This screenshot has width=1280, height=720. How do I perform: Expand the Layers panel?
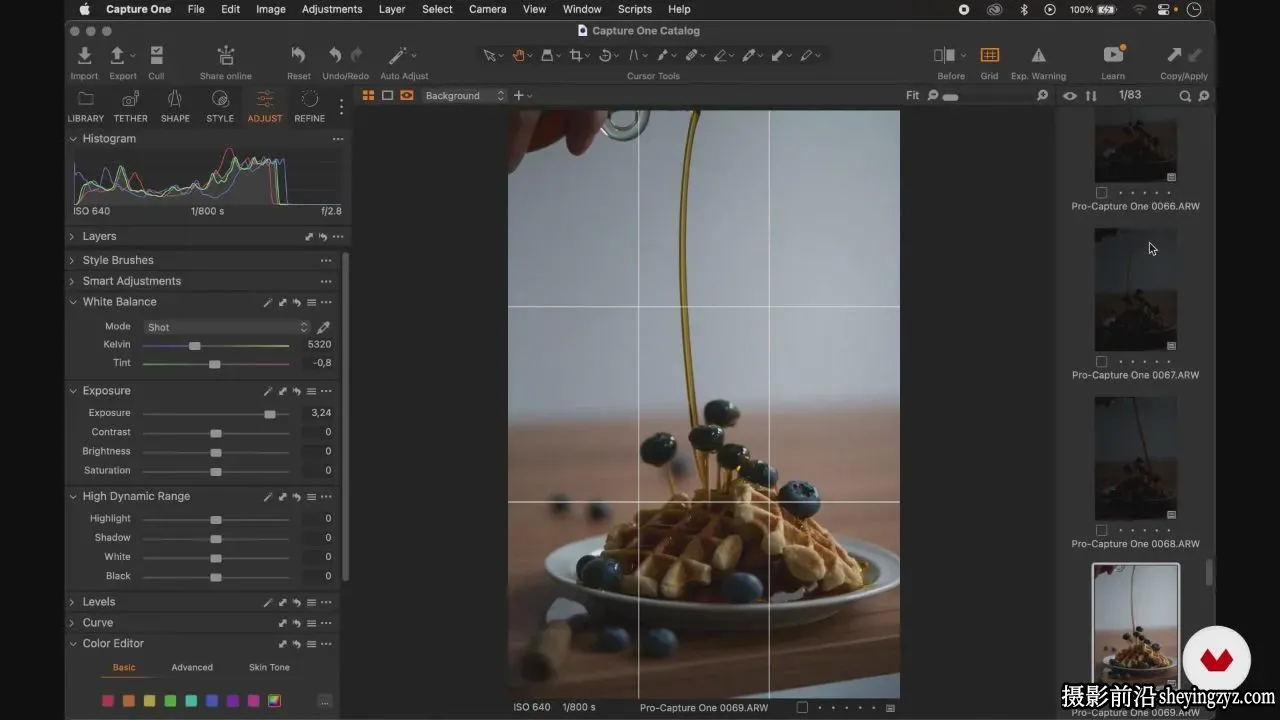(73, 237)
